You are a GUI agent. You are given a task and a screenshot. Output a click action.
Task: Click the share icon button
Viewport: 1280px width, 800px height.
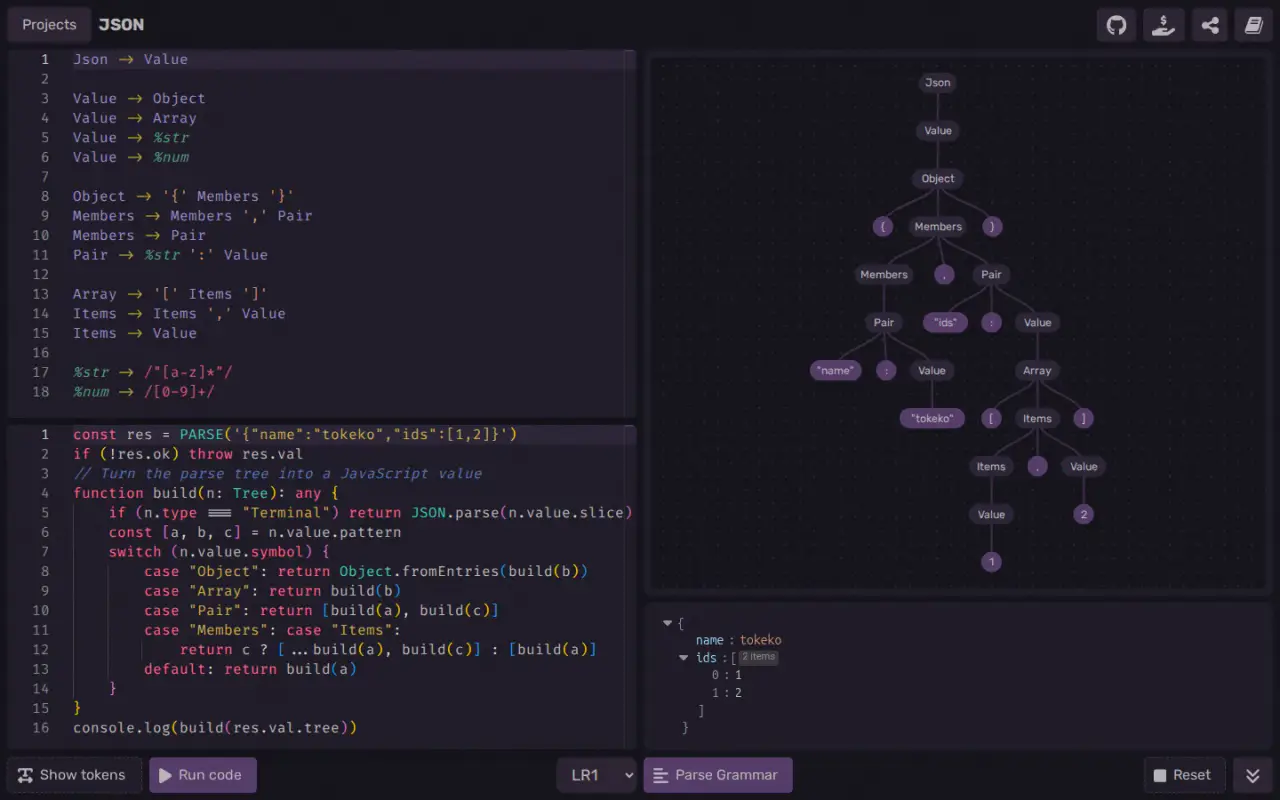(1209, 25)
